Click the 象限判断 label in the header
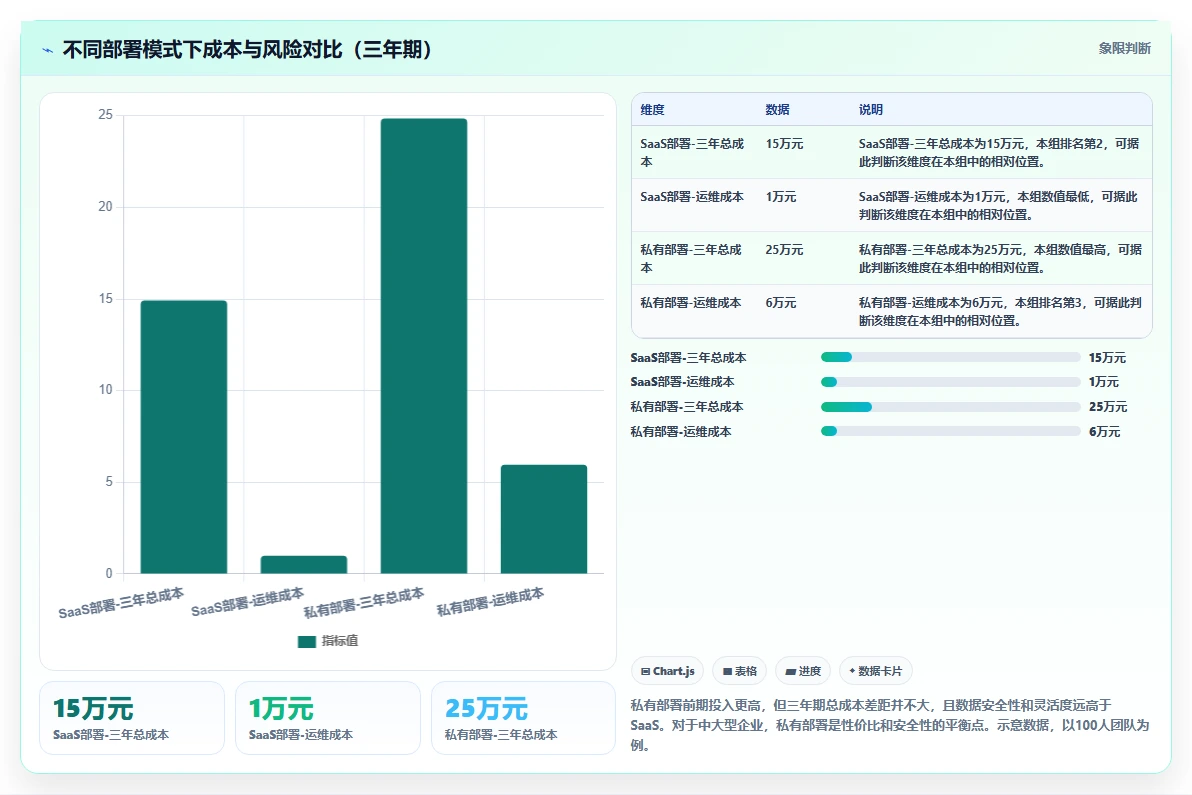 pos(1124,49)
